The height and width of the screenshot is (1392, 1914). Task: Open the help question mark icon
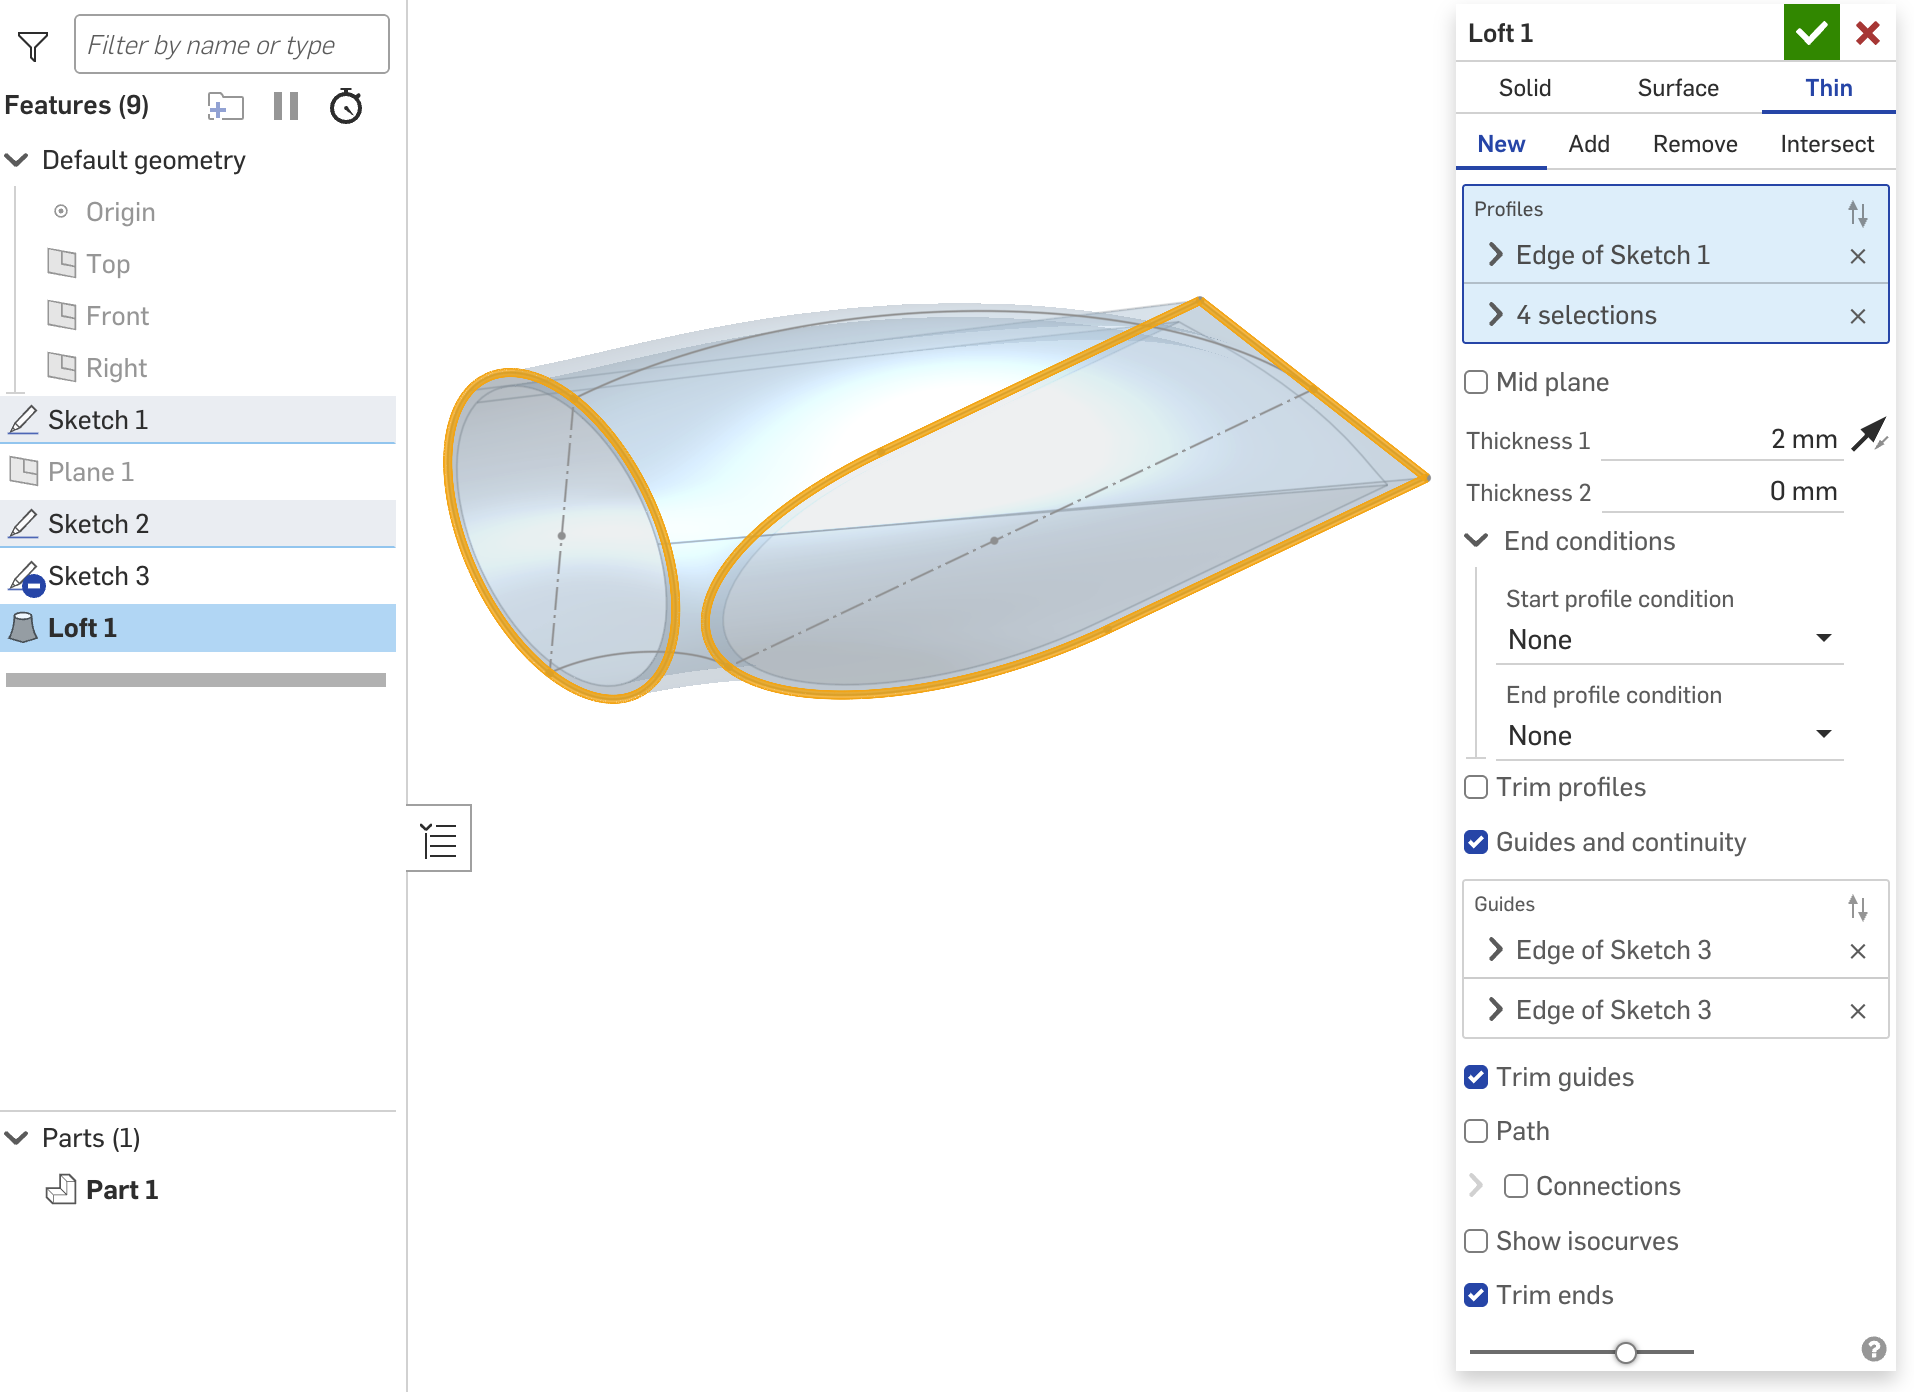(x=1873, y=1349)
